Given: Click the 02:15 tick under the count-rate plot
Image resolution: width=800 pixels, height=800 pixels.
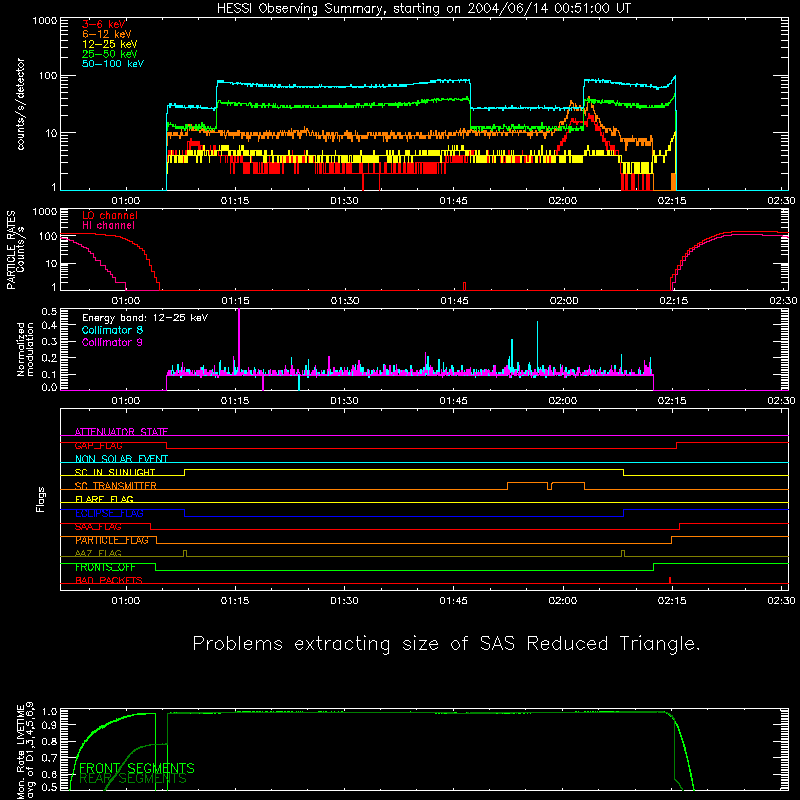Looking at the screenshot, I should 672,201.
